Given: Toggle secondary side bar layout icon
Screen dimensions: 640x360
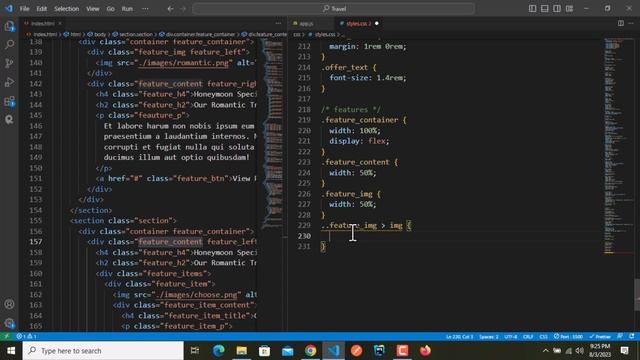Looking at the screenshot, I should pyautogui.click(x=557, y=9).
